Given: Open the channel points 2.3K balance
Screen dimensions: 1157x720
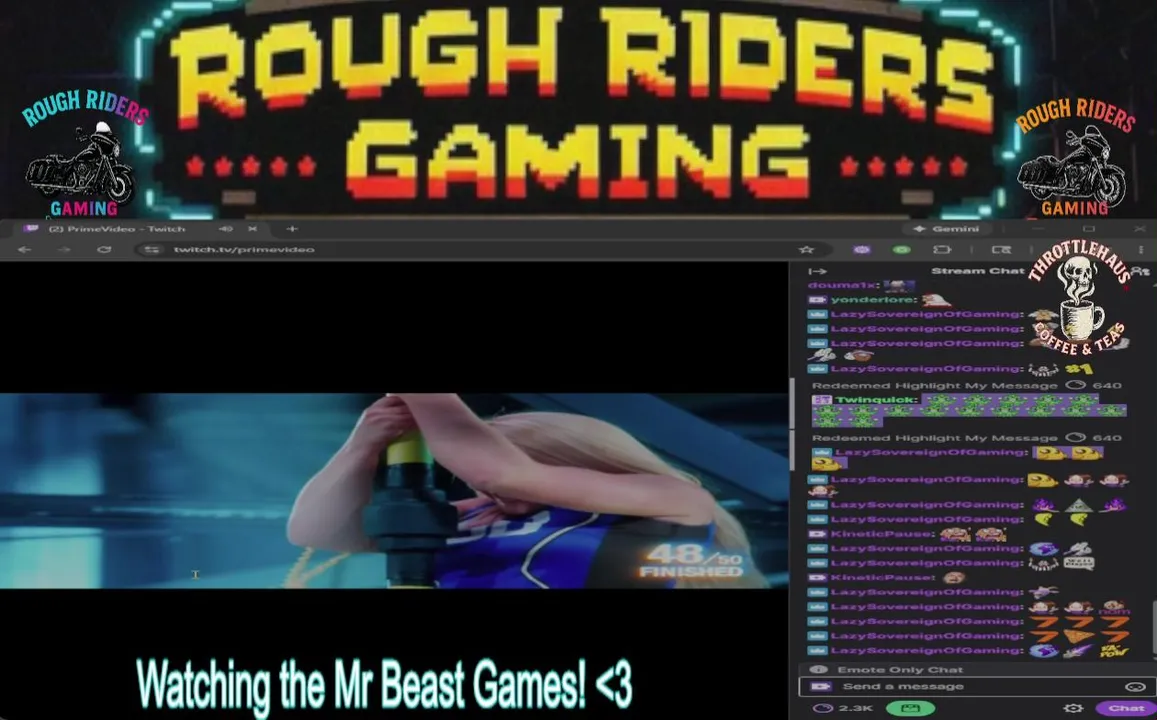Looking at the screenshot, I should tap(843, 708).
